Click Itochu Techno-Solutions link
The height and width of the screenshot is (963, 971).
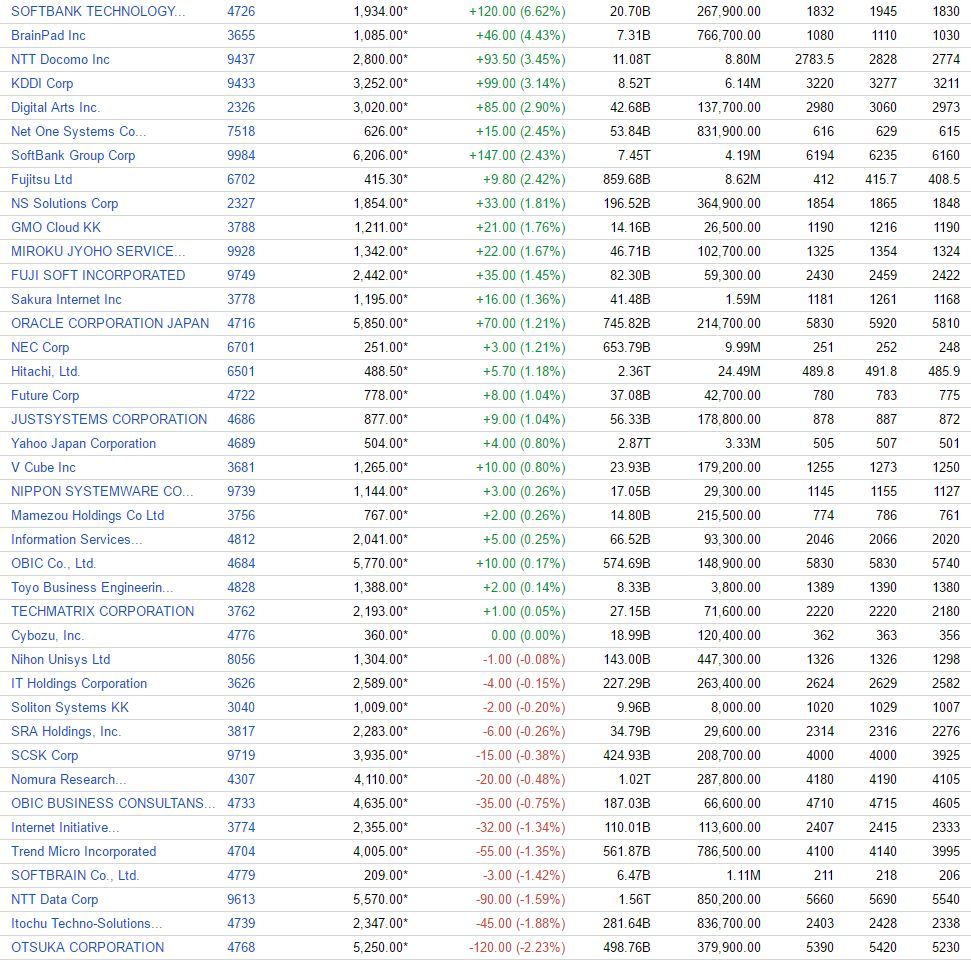[87, 923]
